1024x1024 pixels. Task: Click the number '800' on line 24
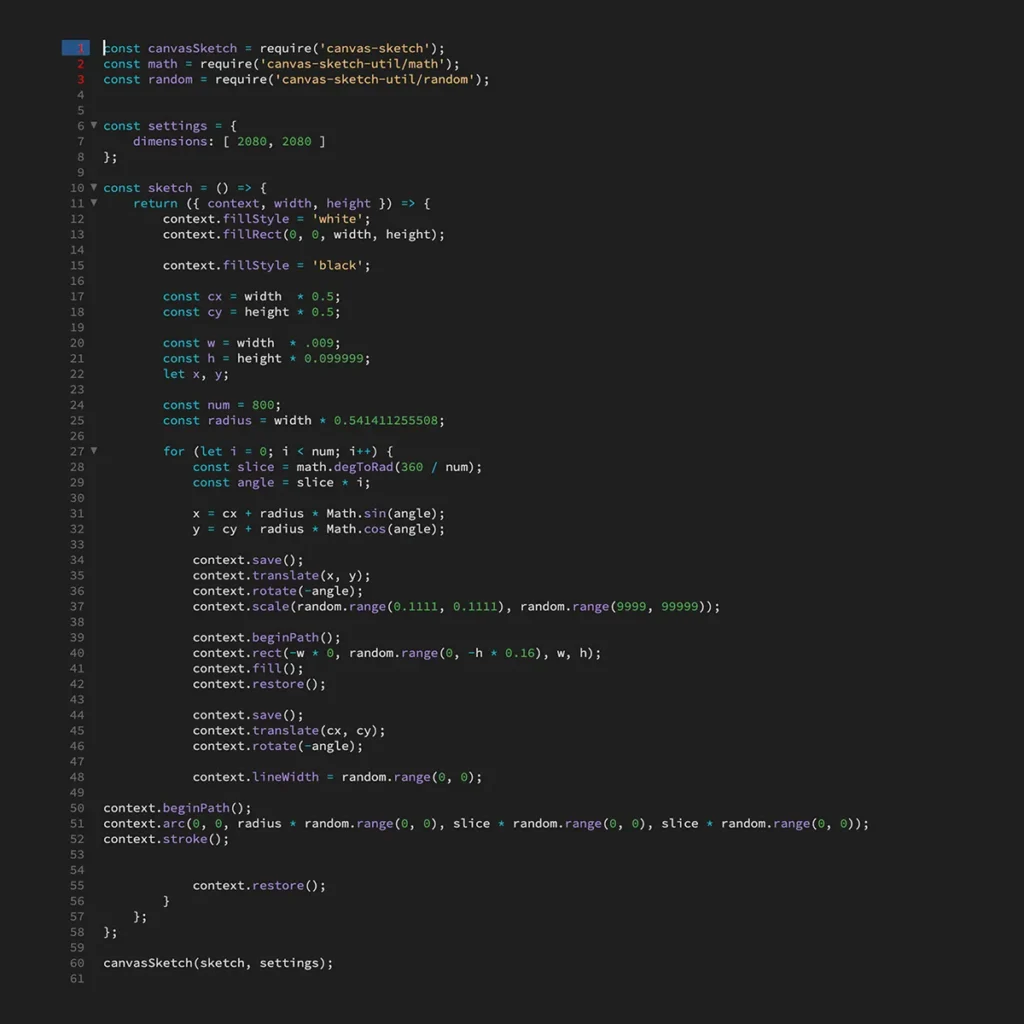(x=263, y=405)
